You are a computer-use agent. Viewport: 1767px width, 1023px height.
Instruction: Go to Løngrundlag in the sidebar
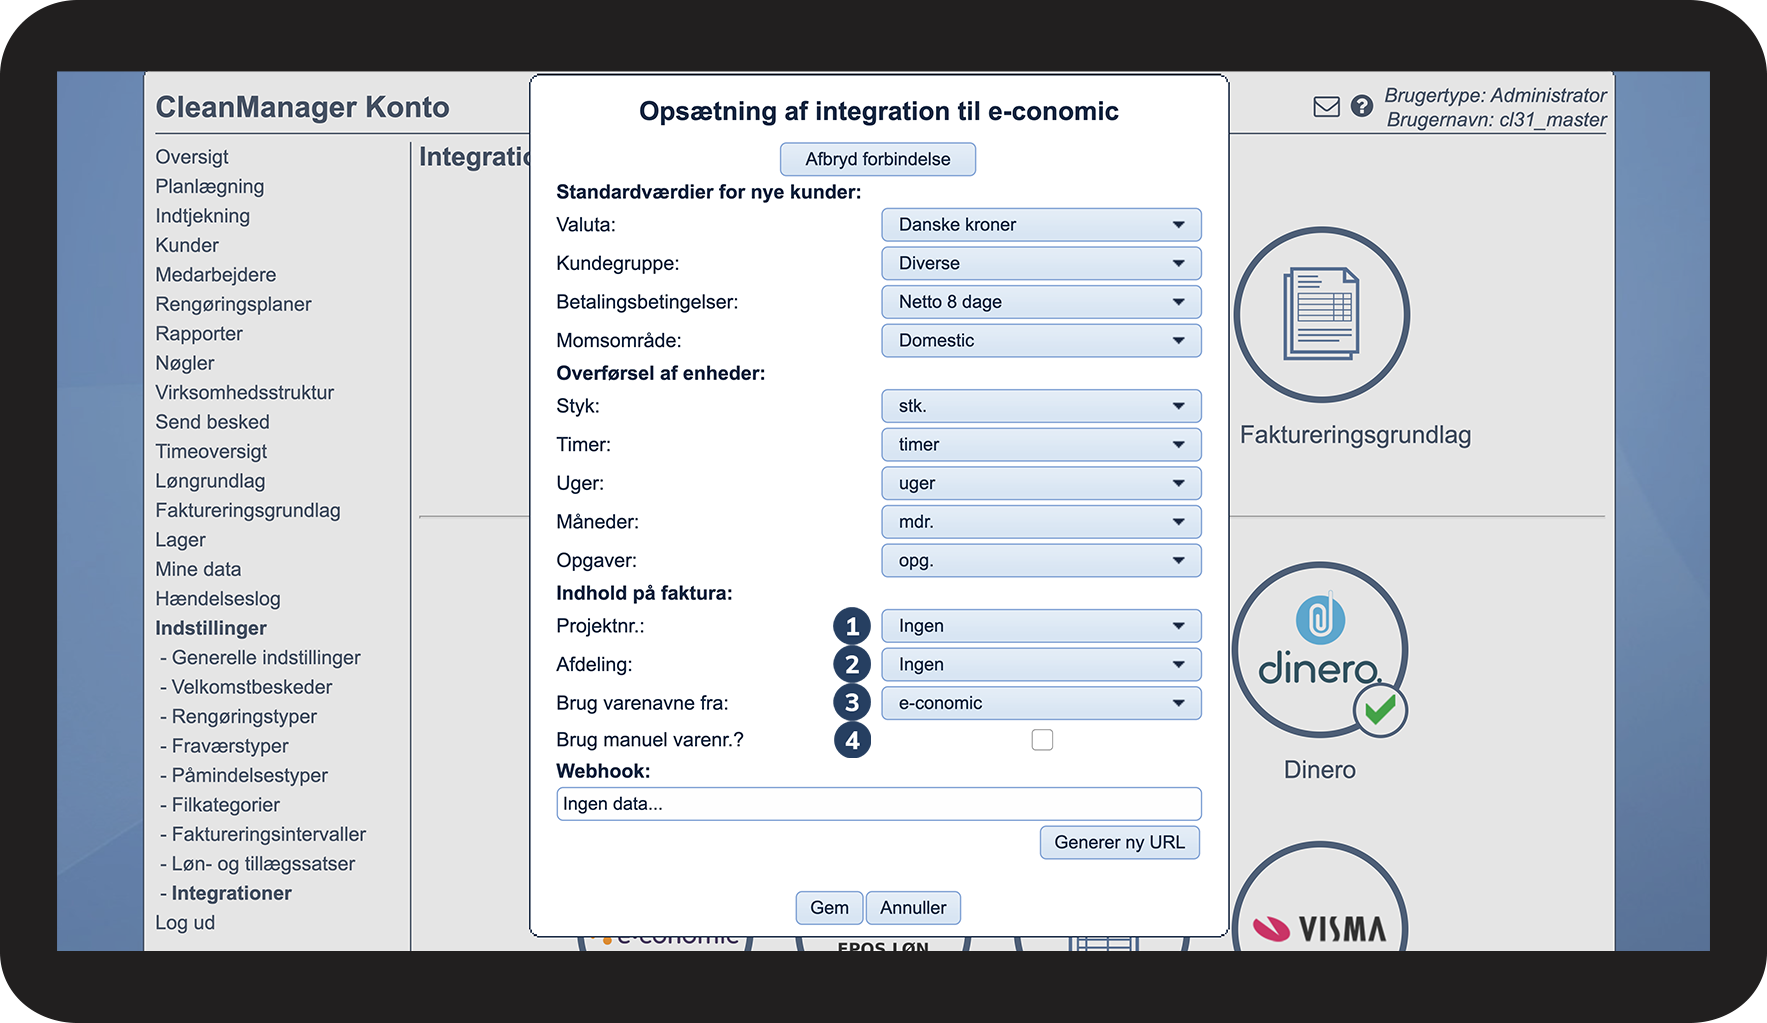[x=210, y=481]
